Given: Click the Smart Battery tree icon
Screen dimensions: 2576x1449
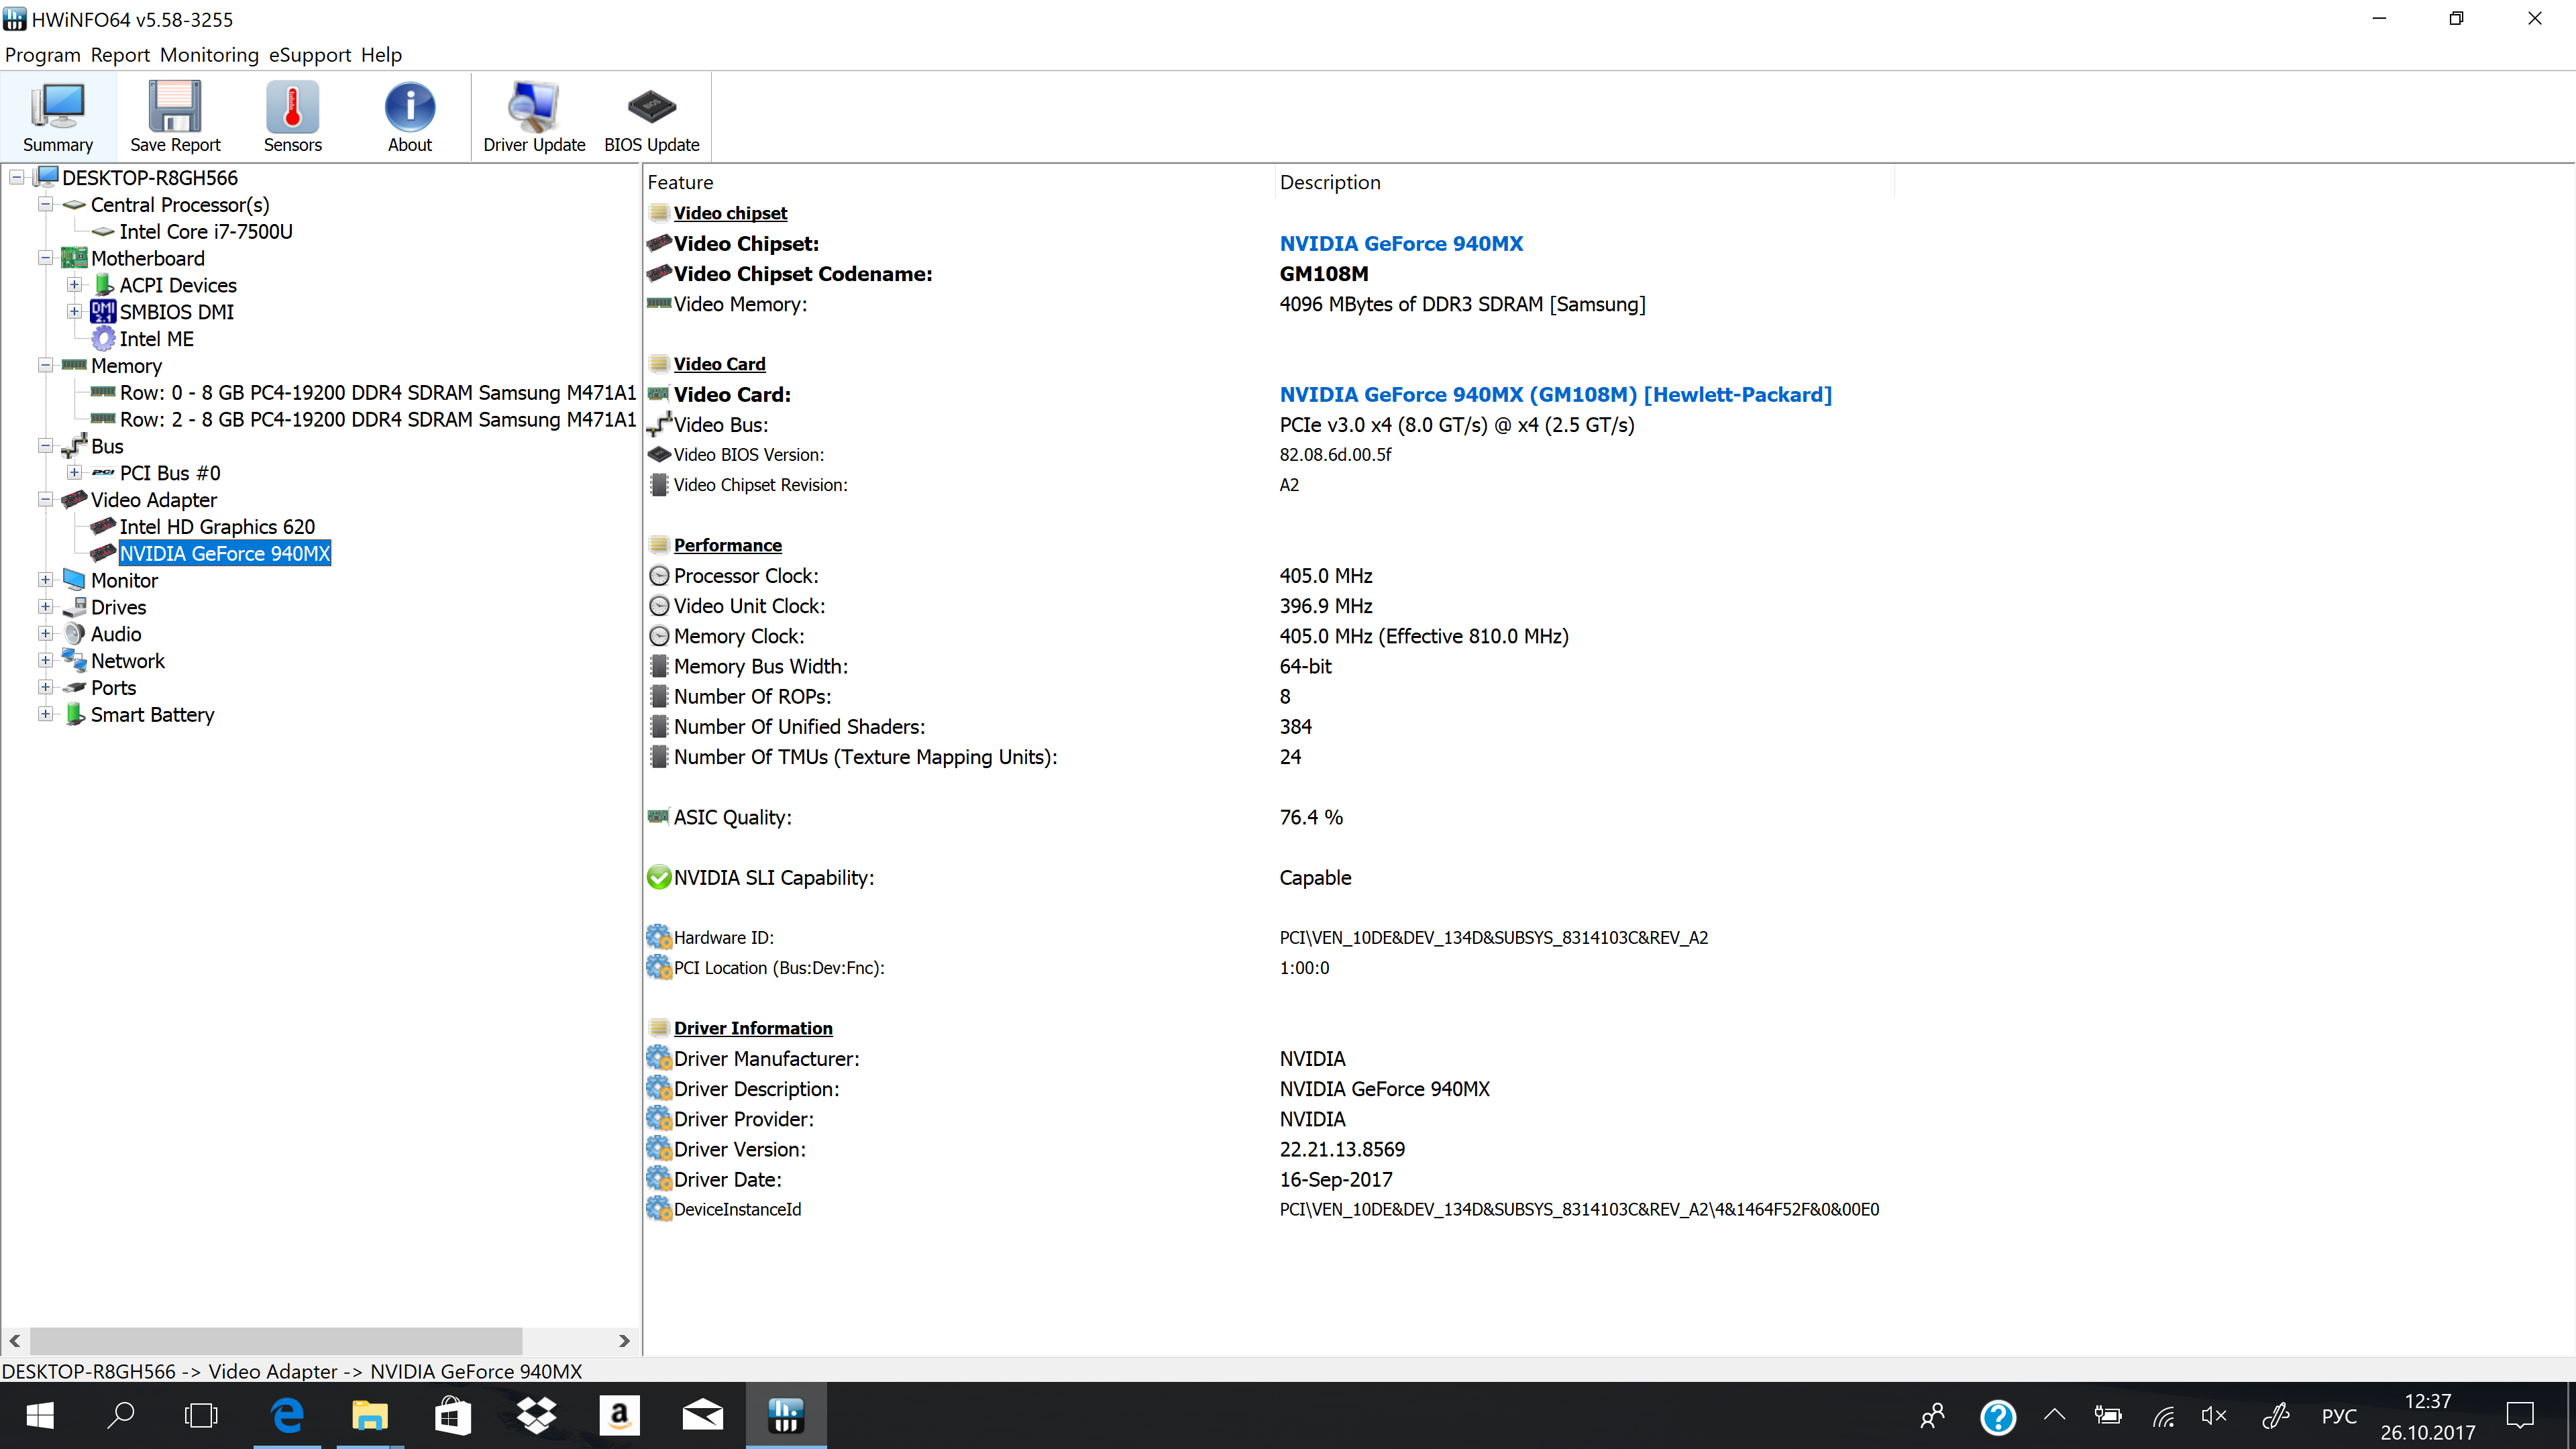Looking at the screenshot, I should coord(74,714).
